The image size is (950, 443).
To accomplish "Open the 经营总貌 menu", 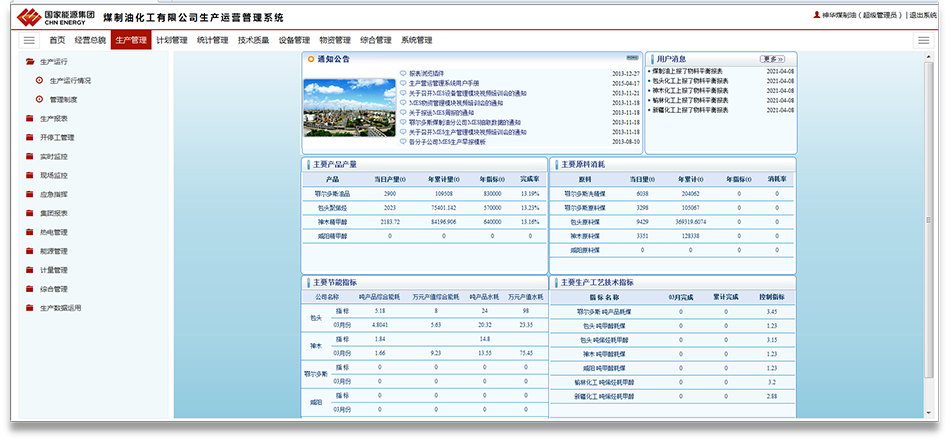I will coord(90,41).
